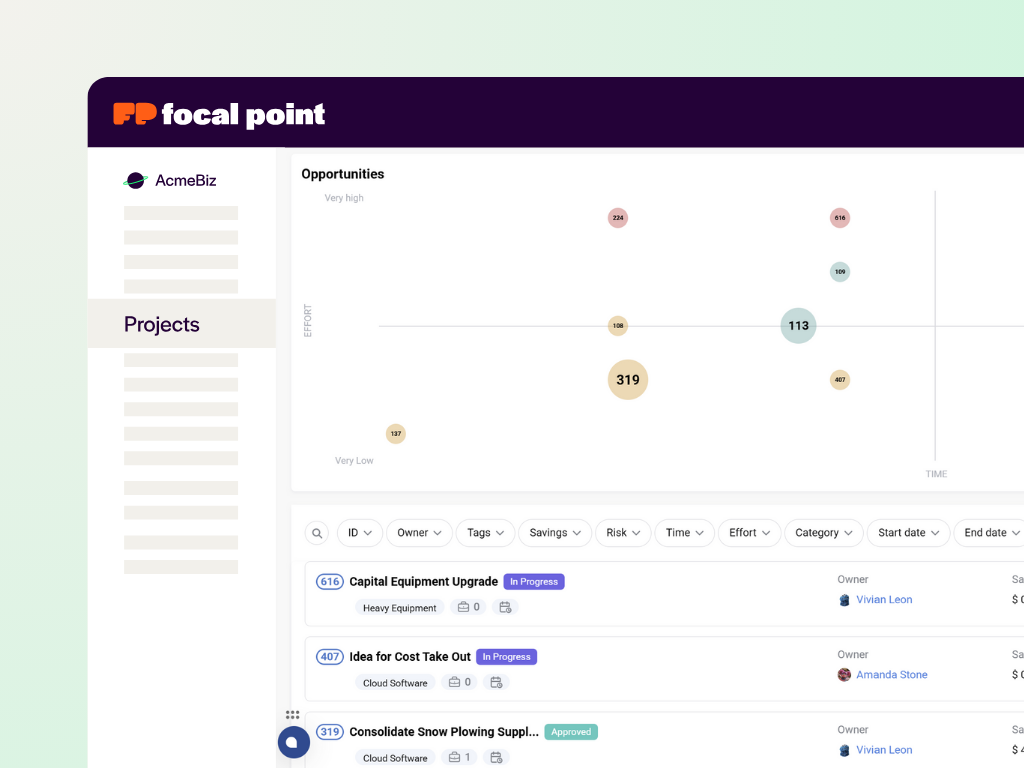Click briefcase icon on Capital Equipment Upgrade row
The width and height of the screenshot is (1024, 768).
463,607
